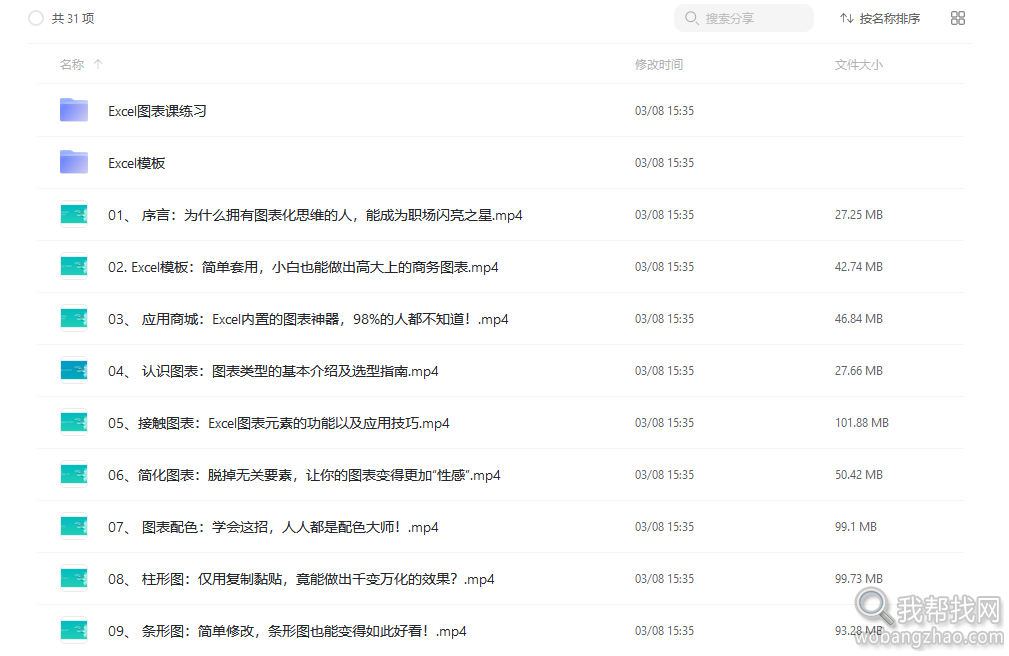1009x656 pixels.
Task: Click video icon for 02. Excel模板 file
Action: click(x=74, y=267)
